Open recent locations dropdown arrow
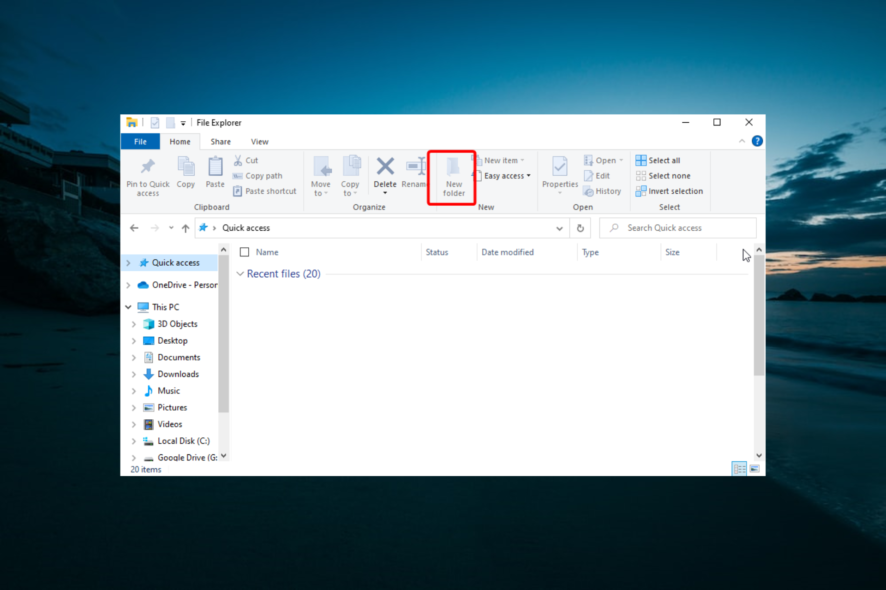Image resolution: width=886 pixels, height=590 pixels. pos(171,228)
